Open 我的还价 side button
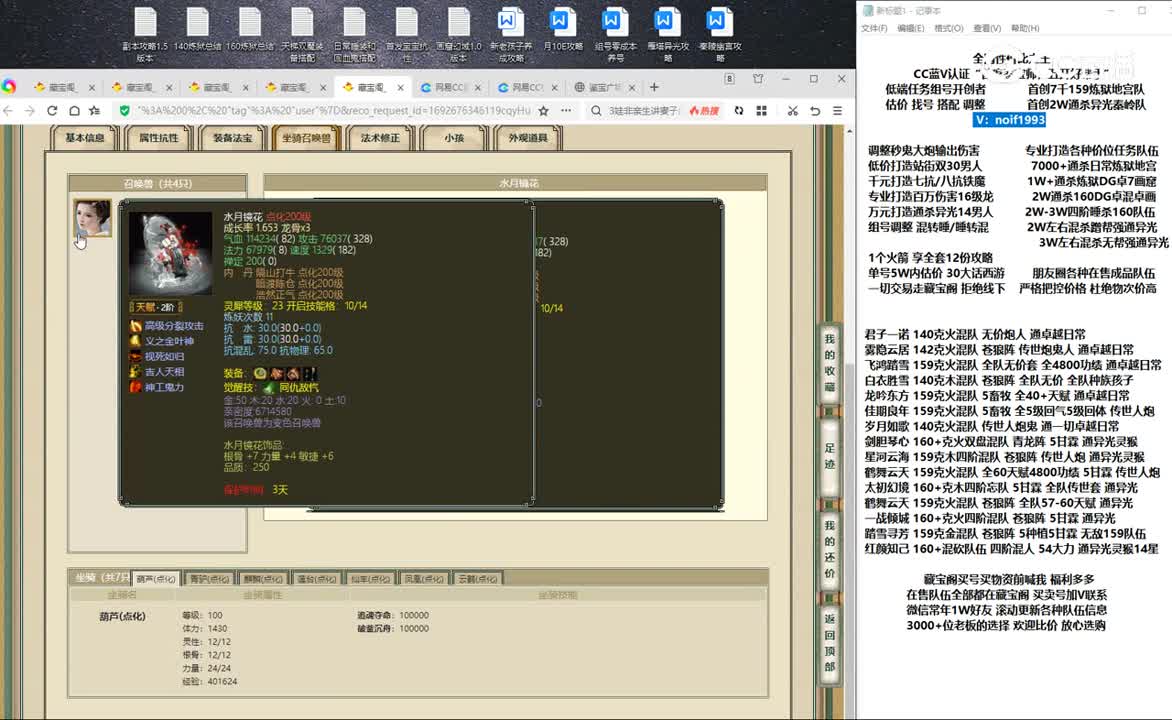Image resolution: width=1172 pixels, height=720 pixels. click(x=830, y=550)
